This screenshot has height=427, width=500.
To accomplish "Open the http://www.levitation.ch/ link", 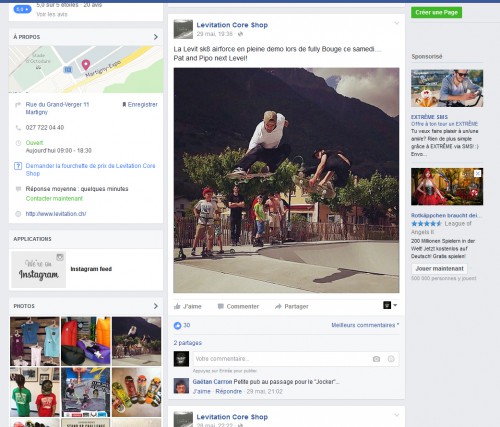I will click(x=56, y=214).
